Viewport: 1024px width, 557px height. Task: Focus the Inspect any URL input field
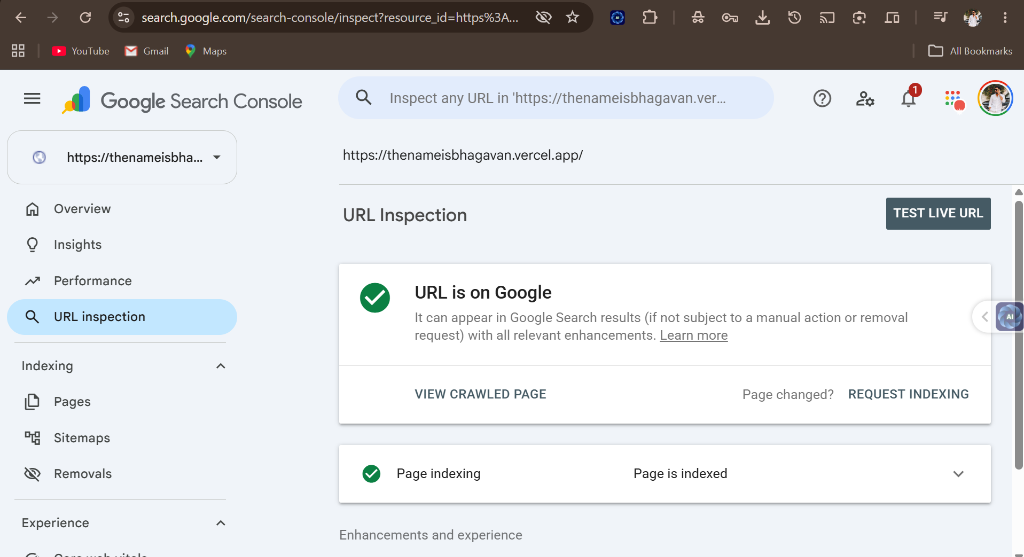click(557, 98)
